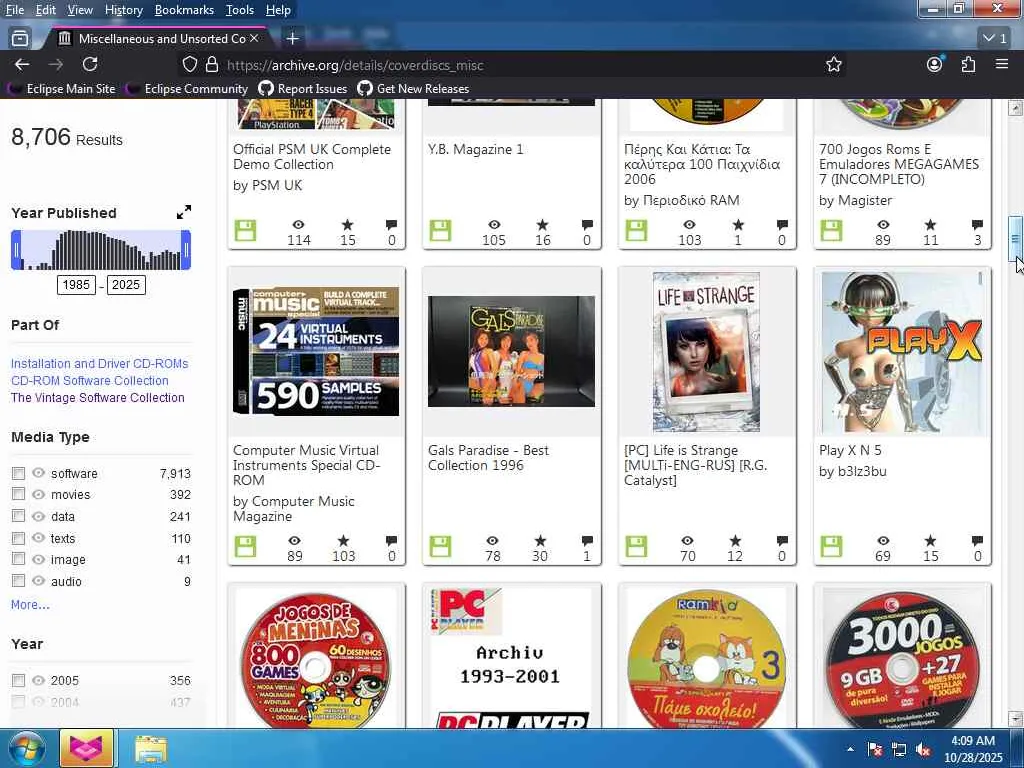The image size is (1024, 768).
Task: Click the 1985 start year field
Action: point(76,285)
